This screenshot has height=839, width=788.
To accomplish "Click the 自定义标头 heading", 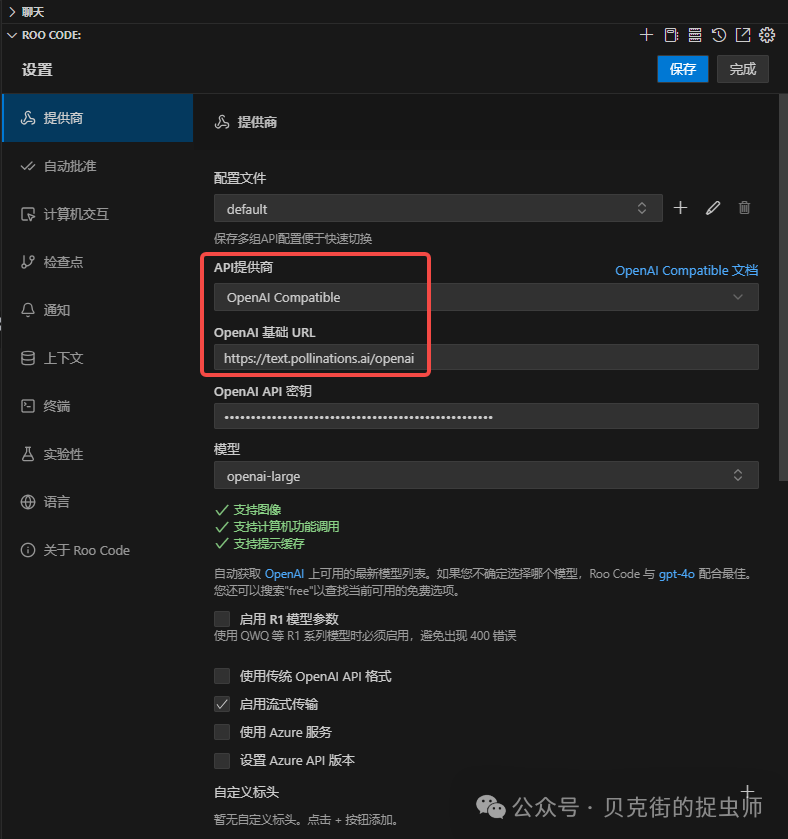I will (246, 792).
